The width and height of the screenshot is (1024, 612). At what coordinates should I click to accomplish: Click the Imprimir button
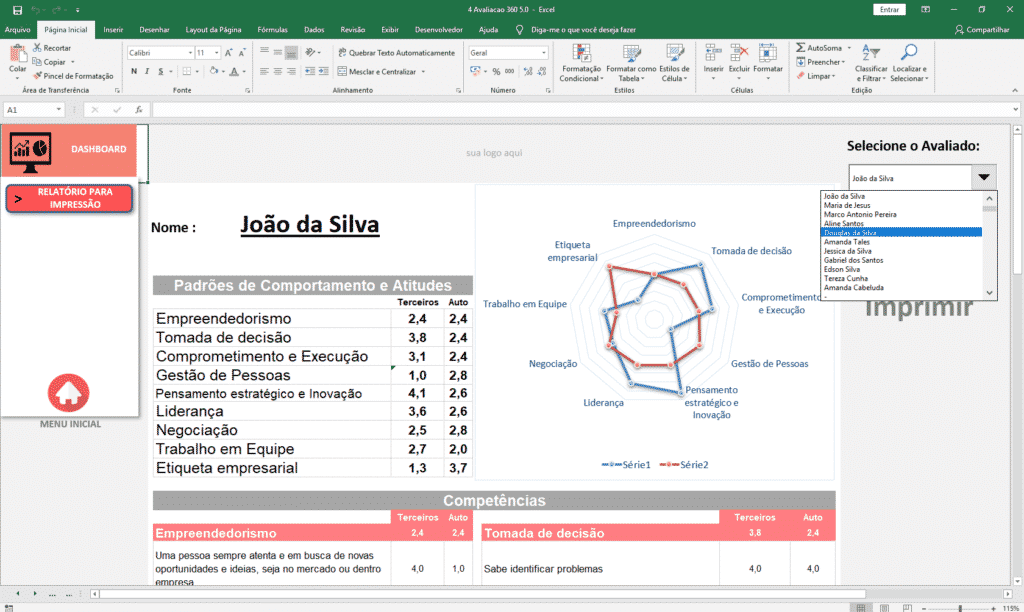click(919, 308)
